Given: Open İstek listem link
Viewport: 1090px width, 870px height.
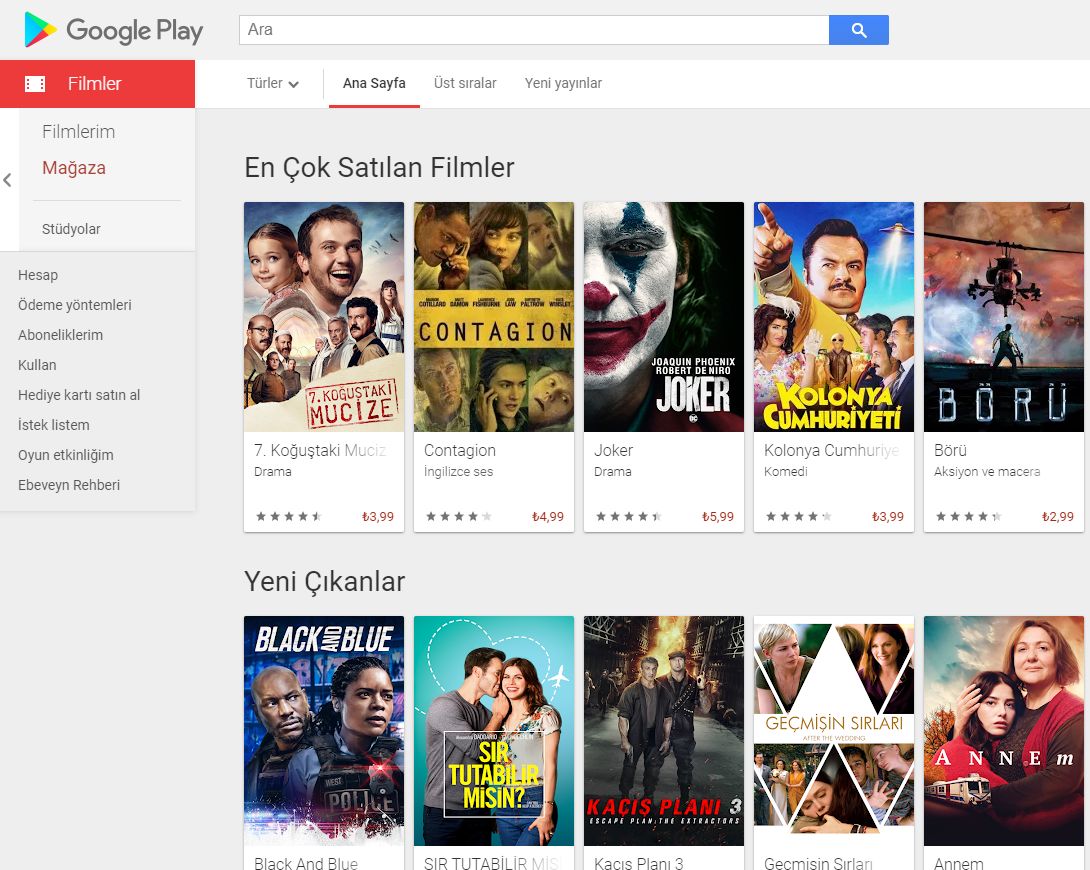Looking at the screenshot, I should coord(54,425).
